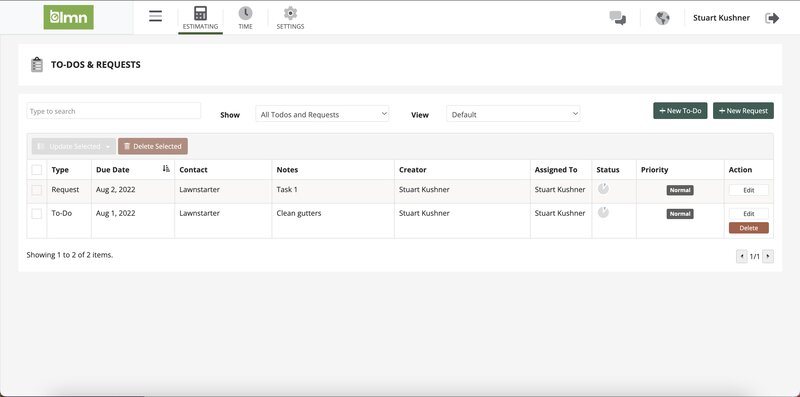The width and height of the screenshot is (800, 397).
Task: Edit the Task 1 request
Action: 748,190
